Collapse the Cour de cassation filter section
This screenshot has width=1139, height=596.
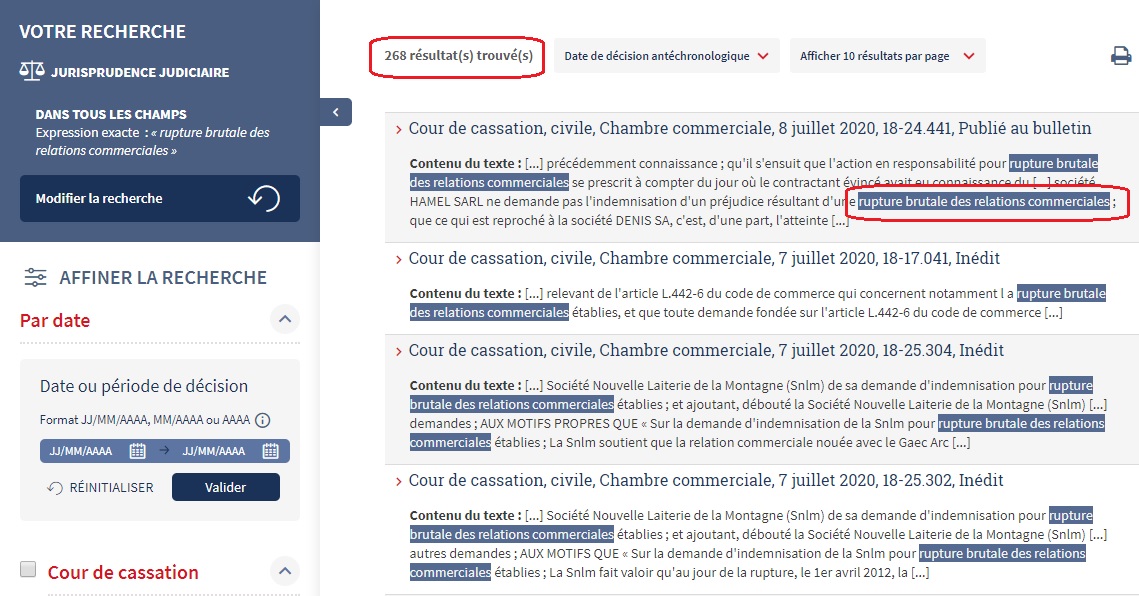click(x=285, y=571)
